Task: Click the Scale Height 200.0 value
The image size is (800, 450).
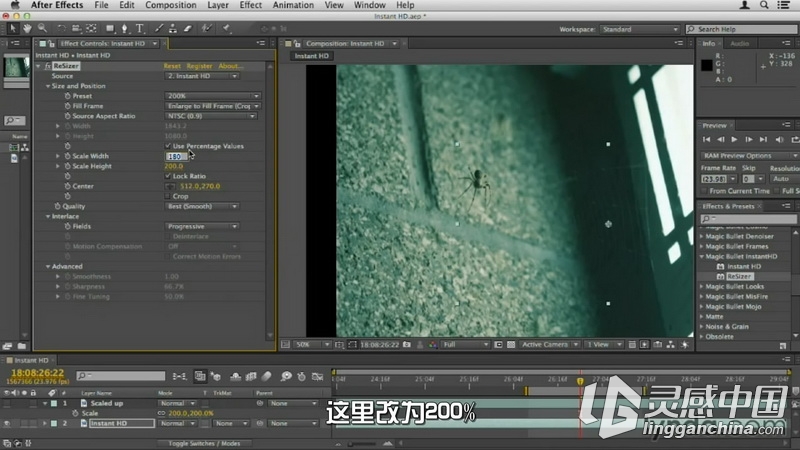Action: point(173,166)
